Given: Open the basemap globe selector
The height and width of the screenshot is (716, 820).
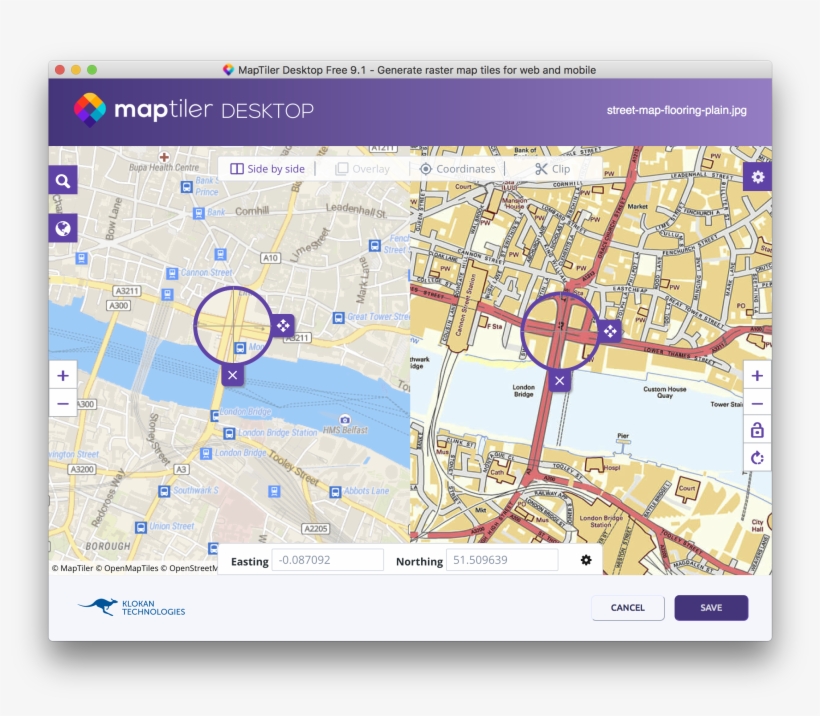Looking at the screenshot, I should tap(63, 229).
